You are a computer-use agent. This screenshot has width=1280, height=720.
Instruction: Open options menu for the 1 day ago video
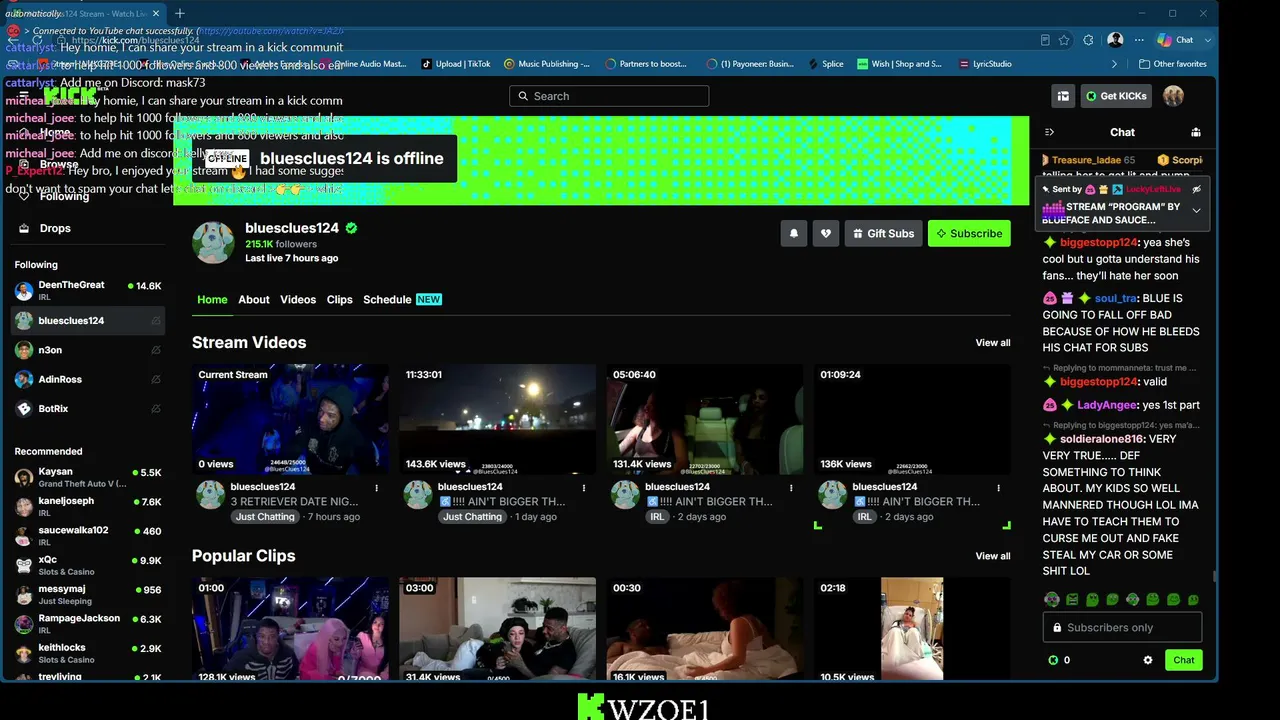click(x=584, y=488)
